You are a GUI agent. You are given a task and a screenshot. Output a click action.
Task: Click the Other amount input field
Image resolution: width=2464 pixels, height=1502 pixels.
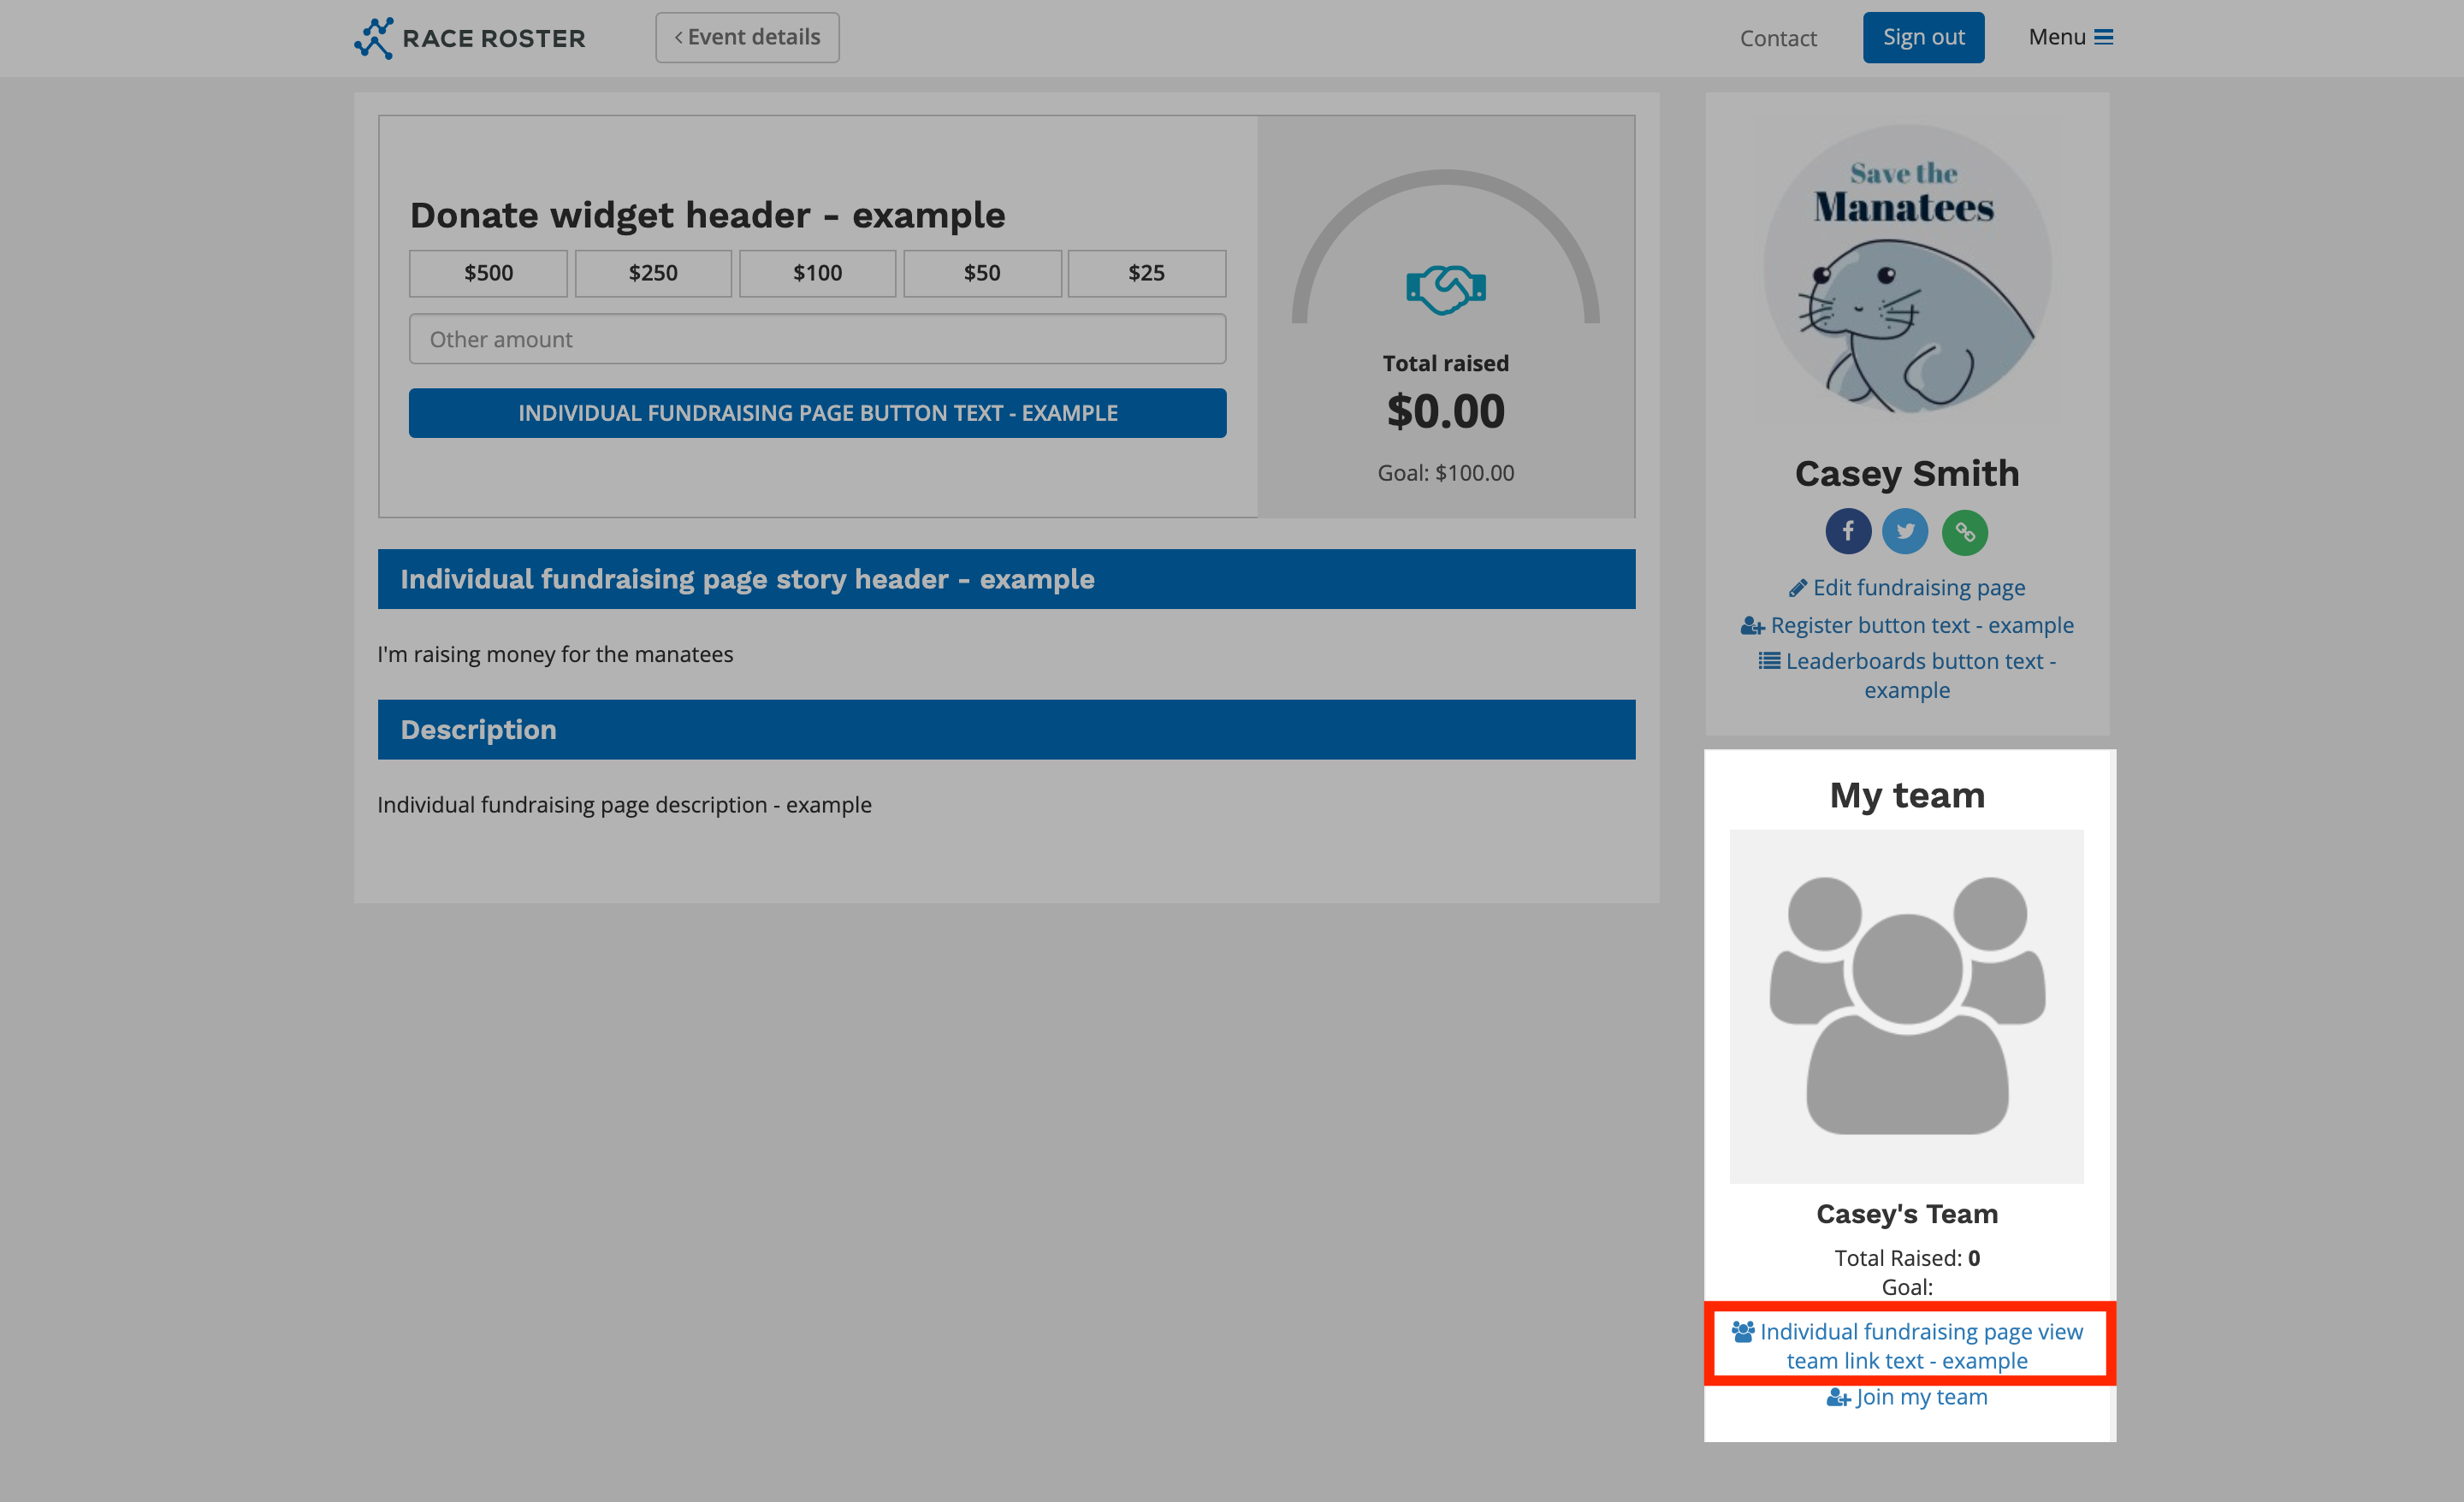(817, 339)
